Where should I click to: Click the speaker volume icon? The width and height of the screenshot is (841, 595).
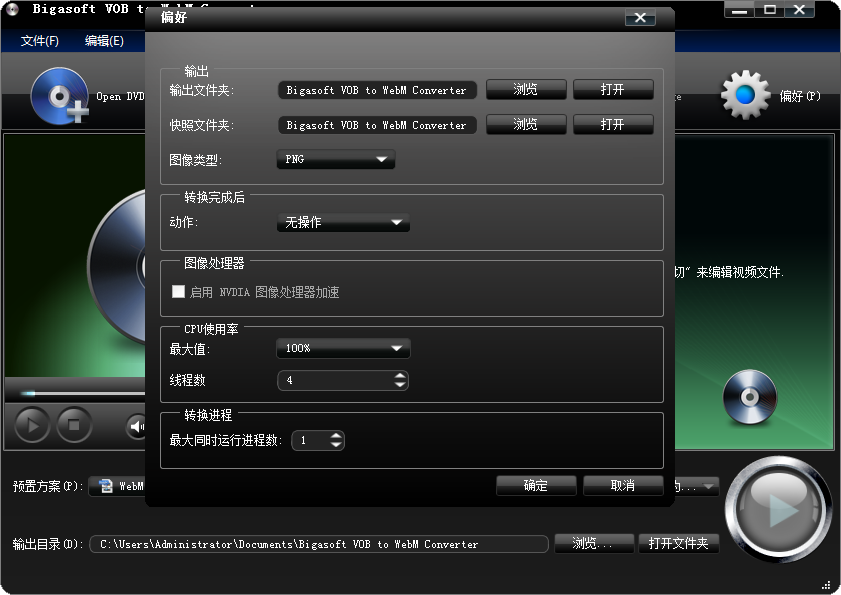tap(136, 425)
